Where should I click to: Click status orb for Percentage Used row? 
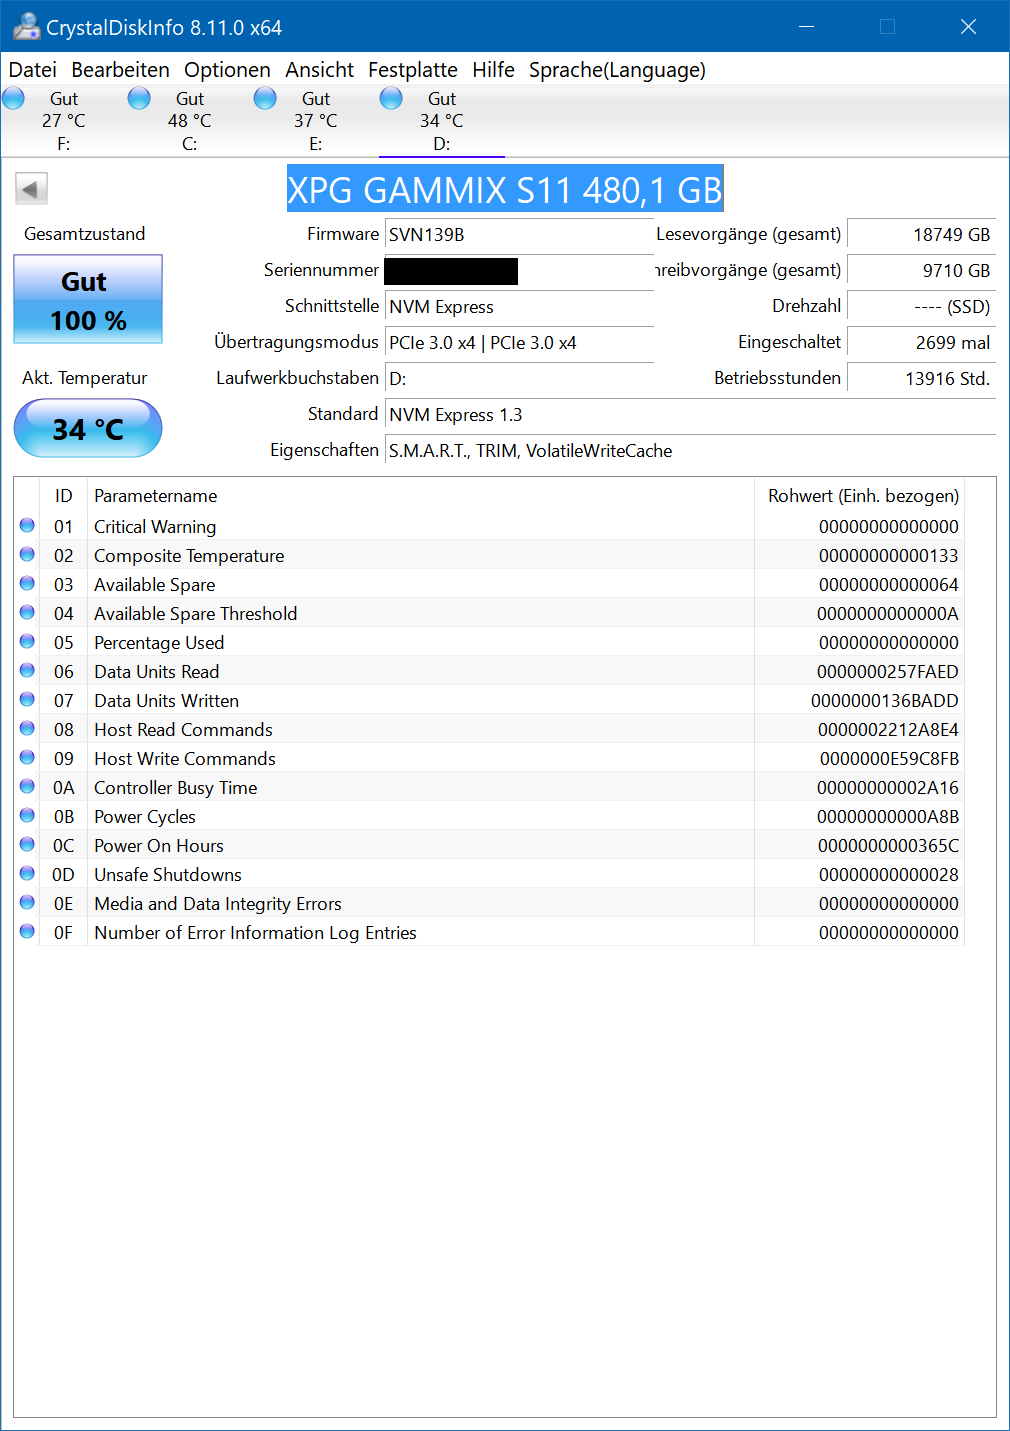[x=27, y=641]
